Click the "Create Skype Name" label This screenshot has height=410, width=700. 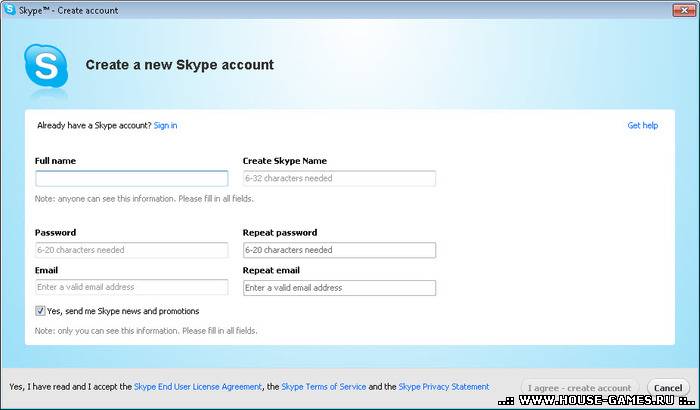tap(285, 161)
